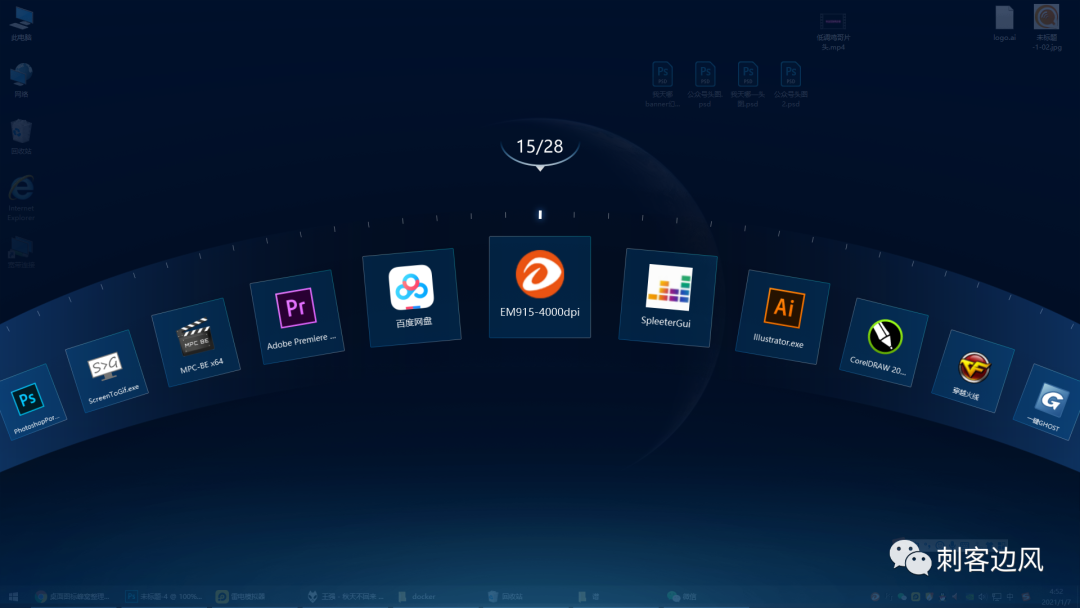The width and height of the screenshot is (1080, 608).
Task: Open the taskbar clock and date
Action: 1056,596
